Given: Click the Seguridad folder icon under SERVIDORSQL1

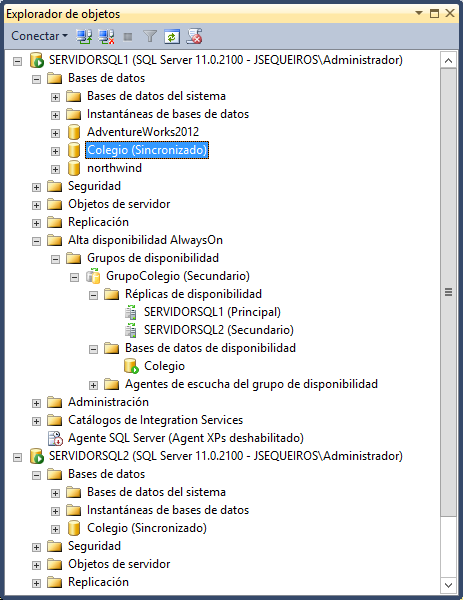Looking at the screenshot, I should pyautogui.click(x=54, y=186).
